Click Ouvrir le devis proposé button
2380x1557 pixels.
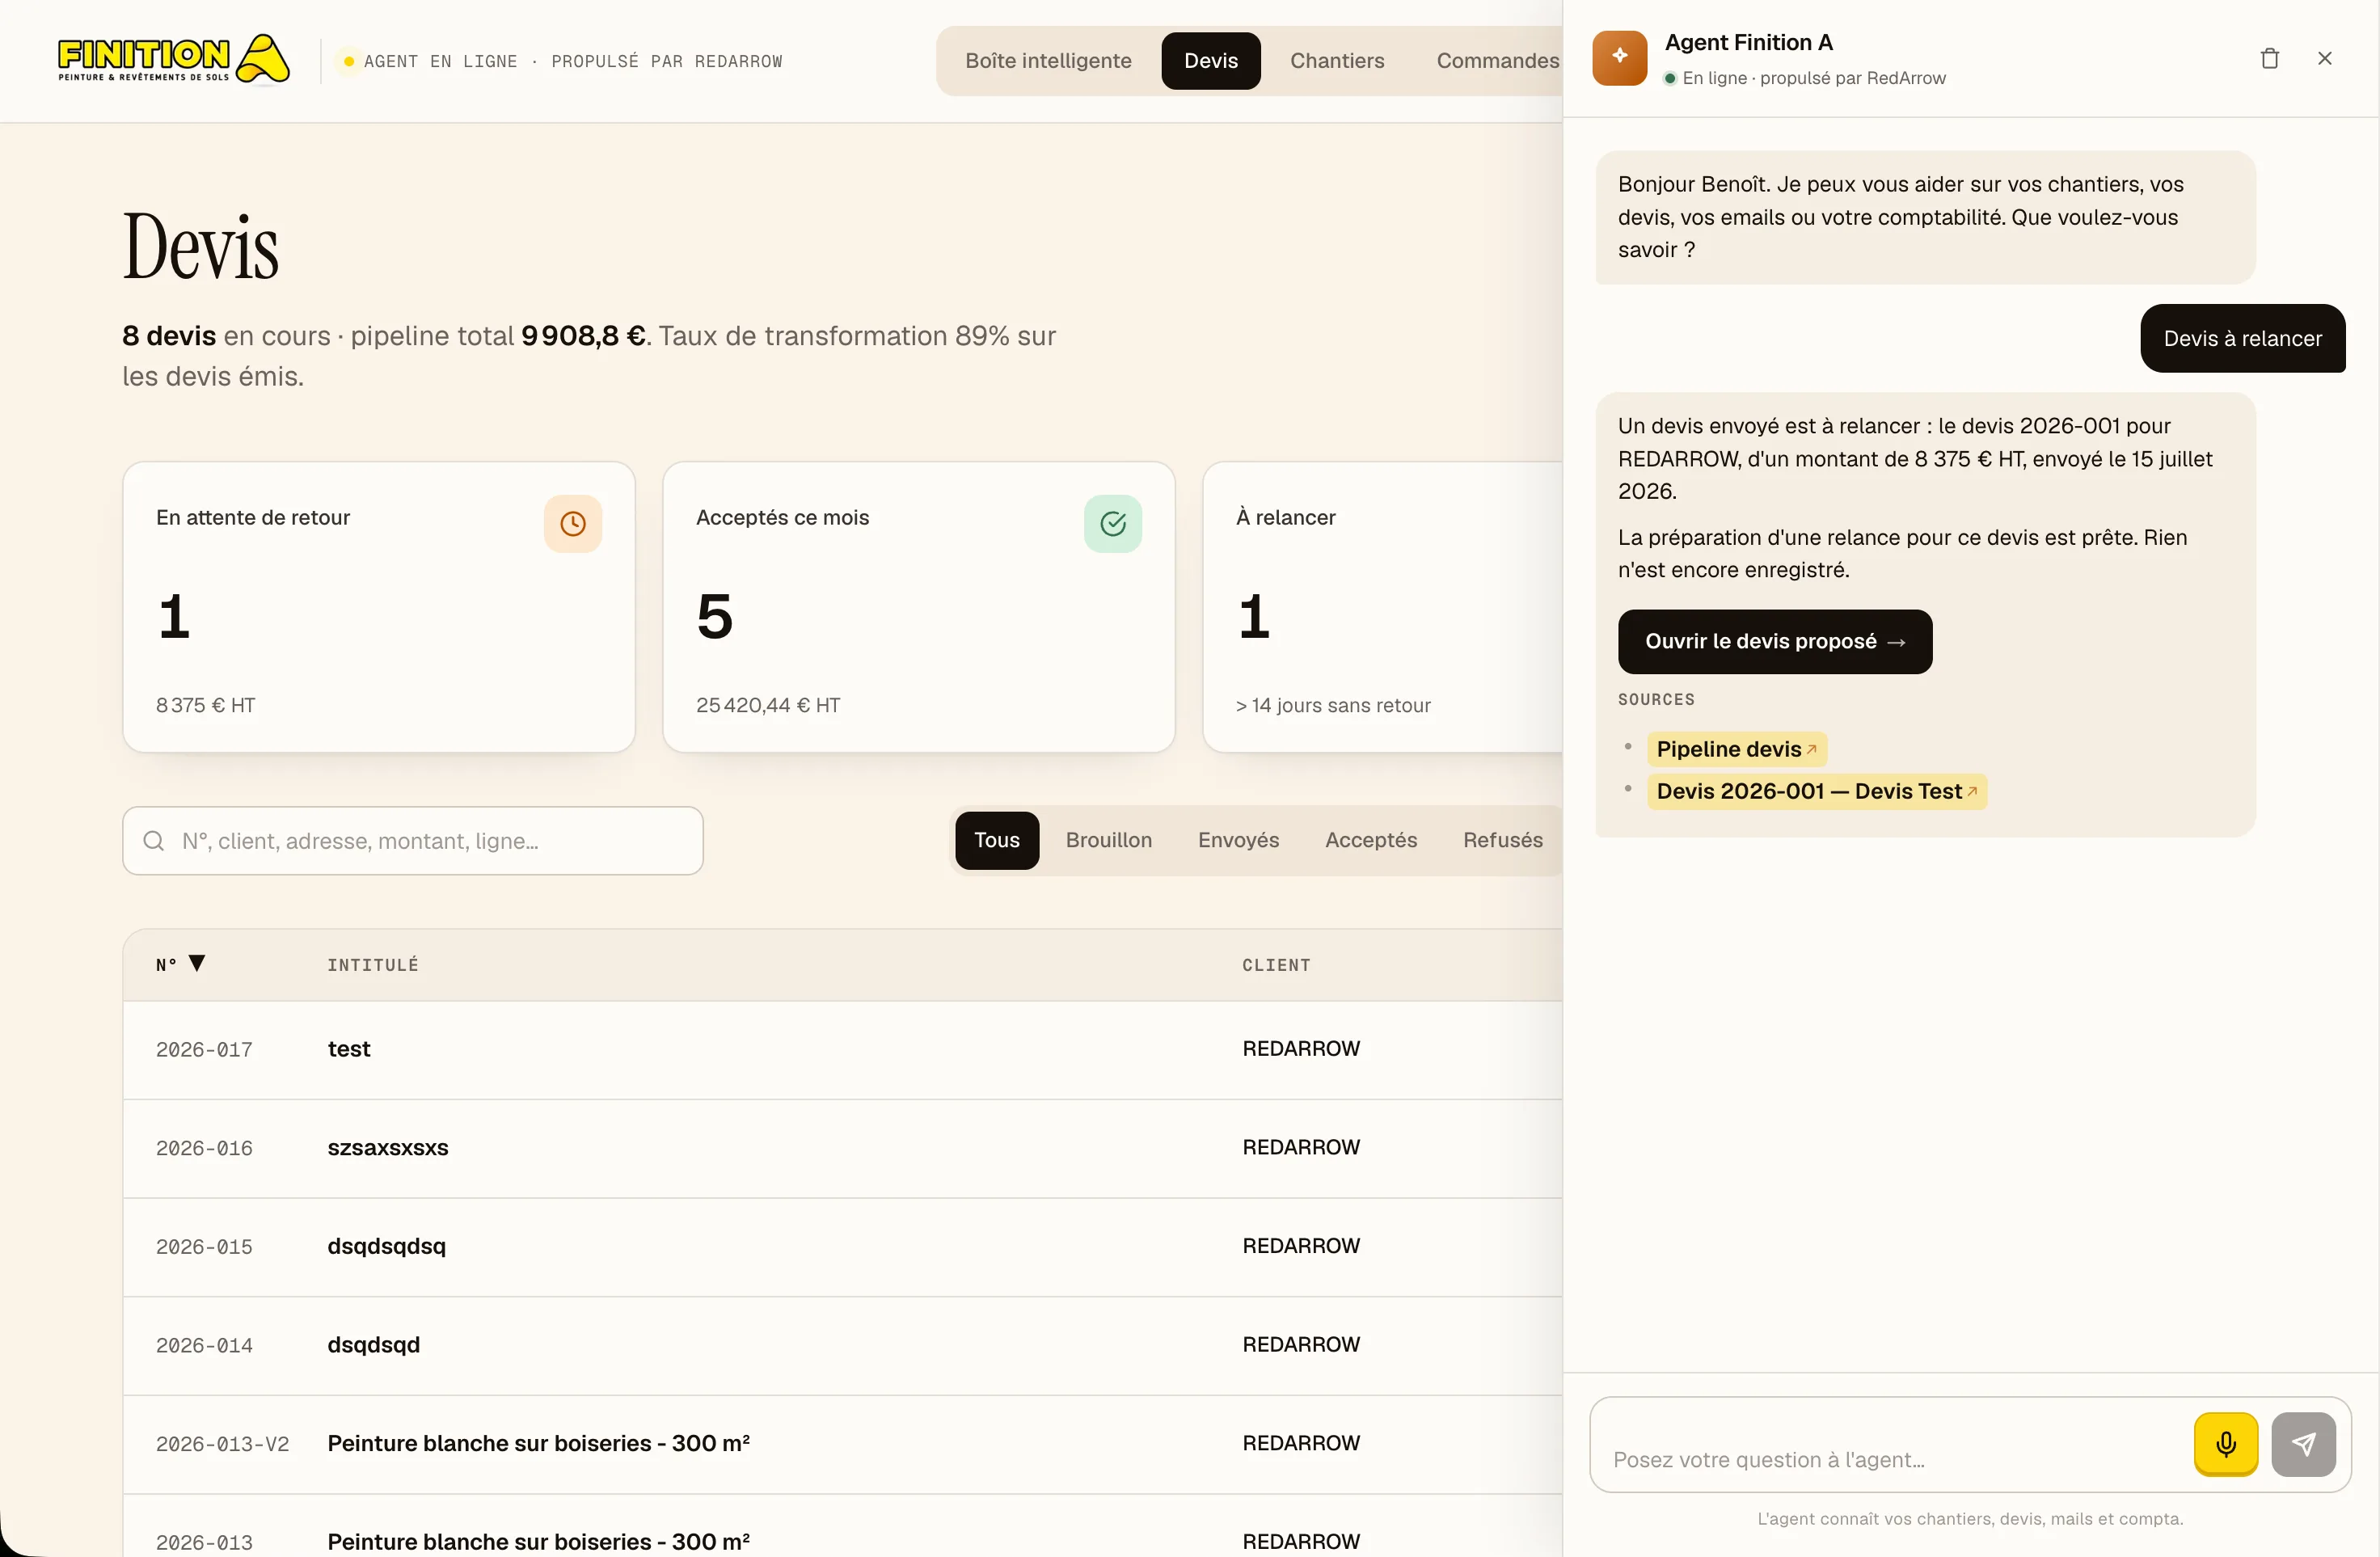[x=1775, y=641]
